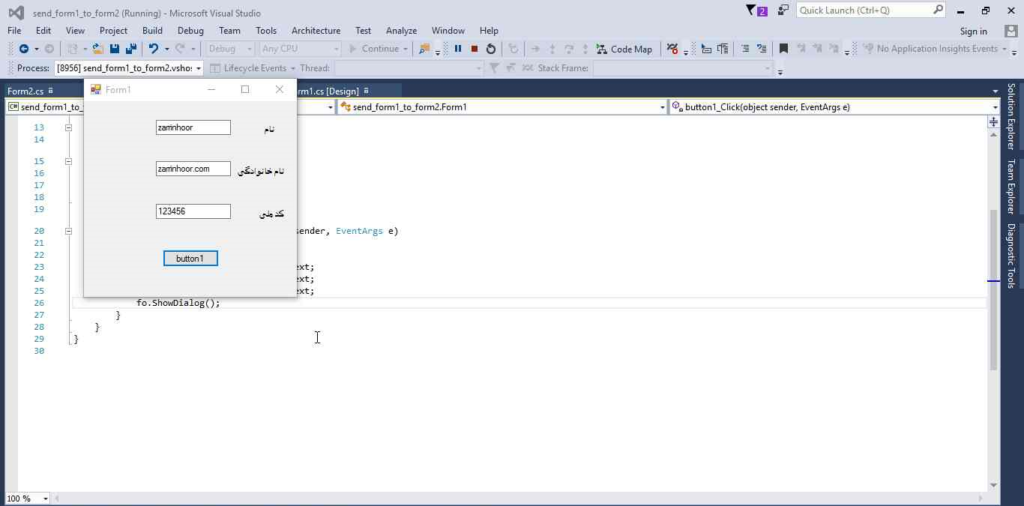
Task: Click the Sign in link
Action: [x=973, y=31]
